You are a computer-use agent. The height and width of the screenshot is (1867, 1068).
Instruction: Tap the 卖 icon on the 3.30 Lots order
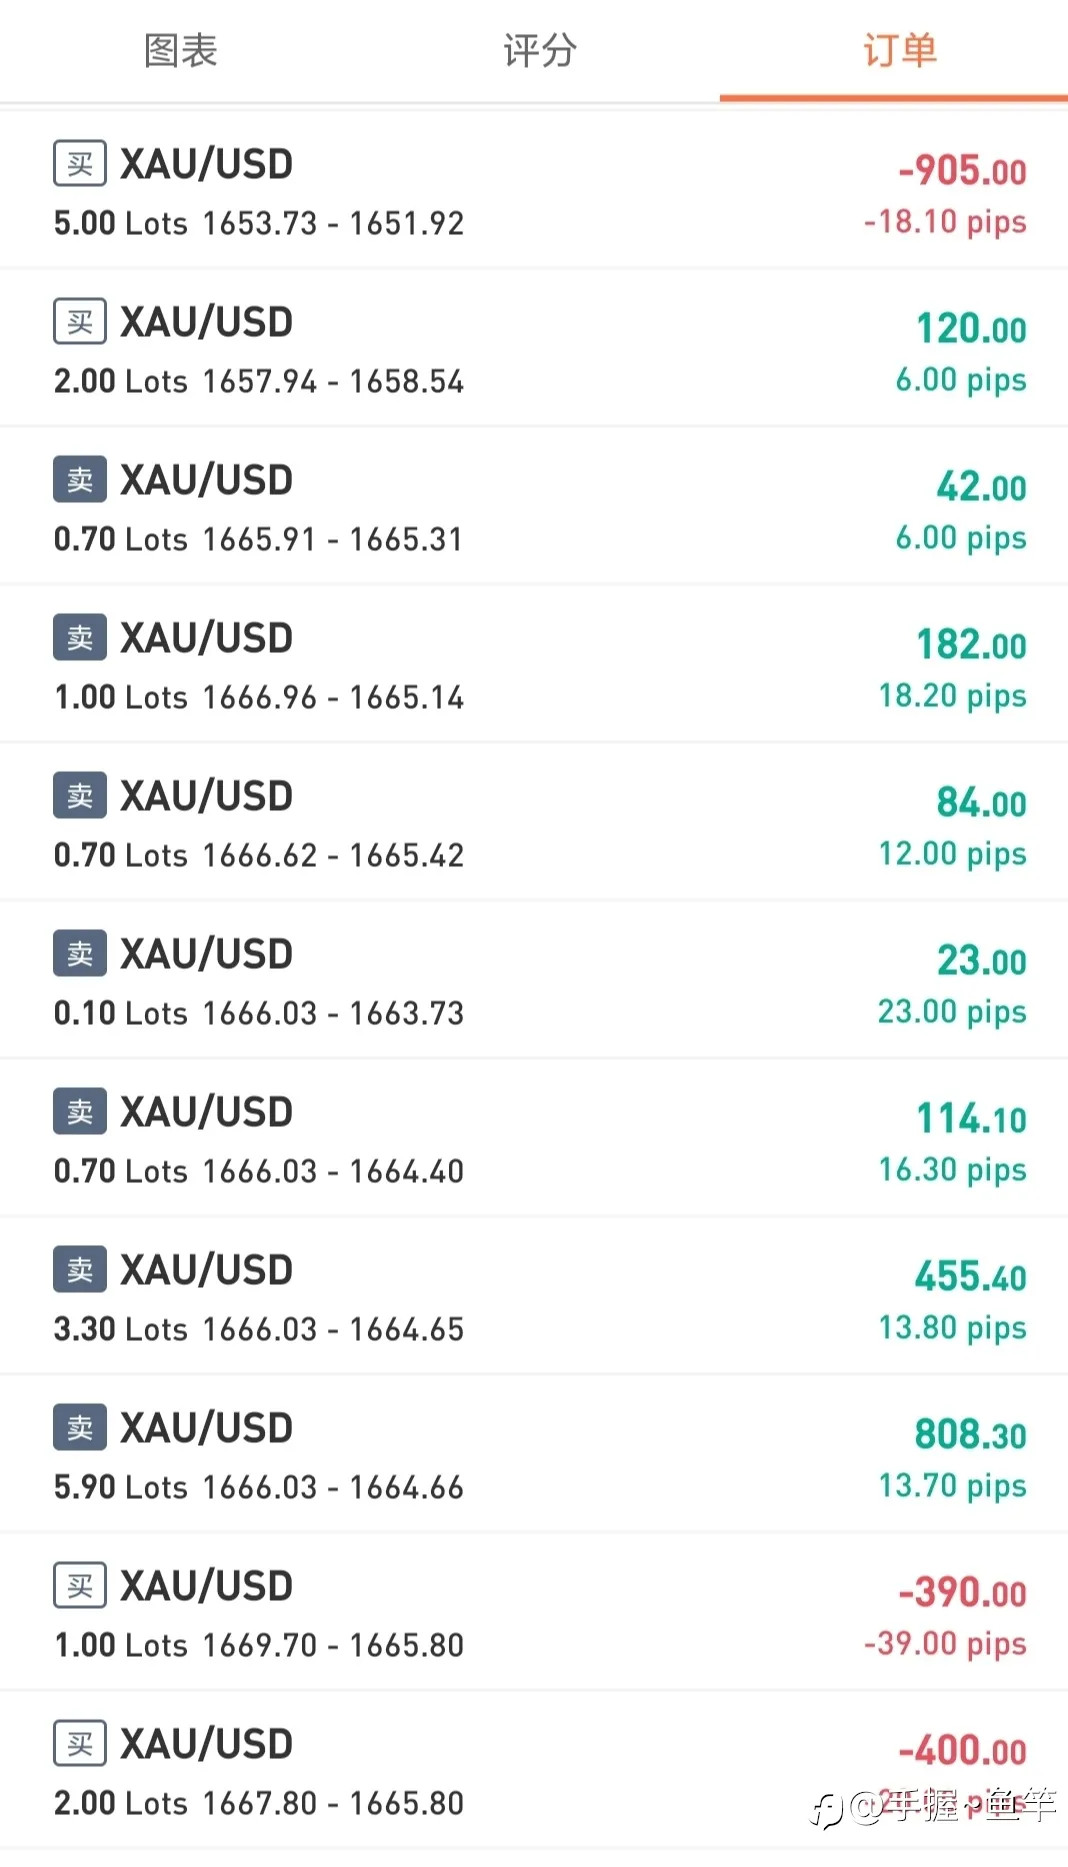coord(80,1270)
